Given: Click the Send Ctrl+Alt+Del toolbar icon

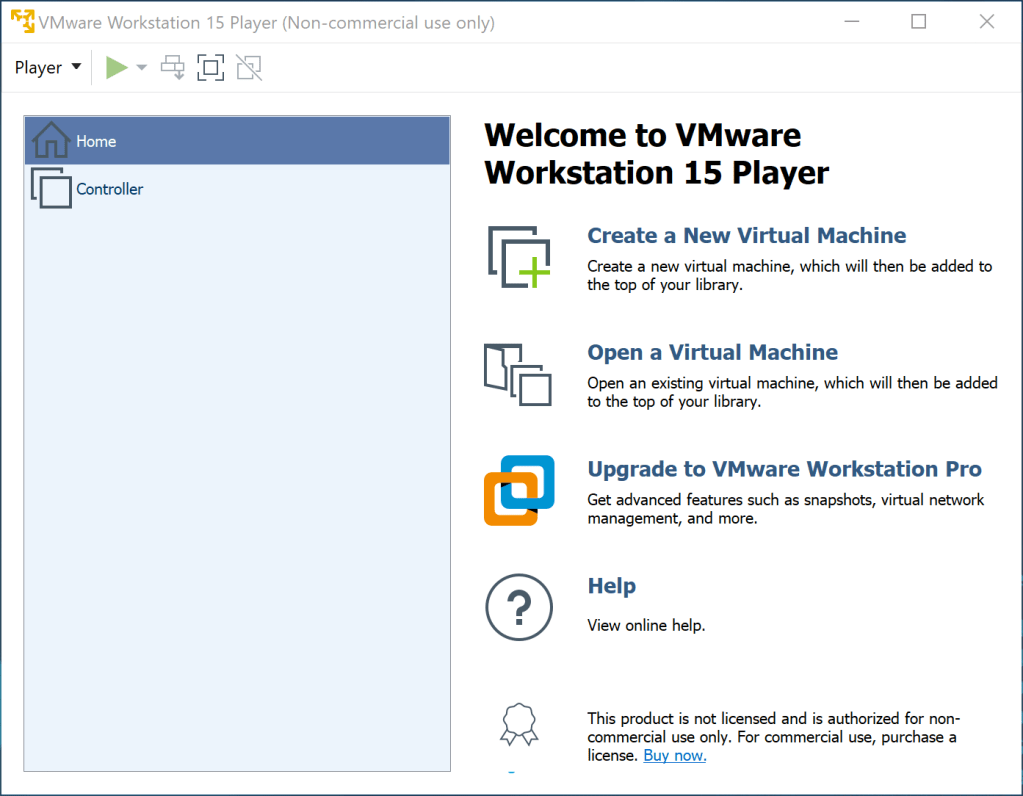Looking at the screenshot, I should click(x=172, y=67).
